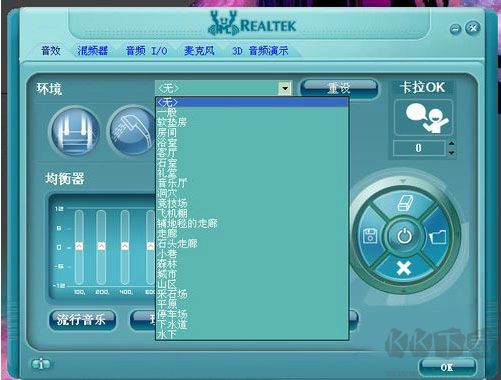
Task: Click the Karaoke key value field
Action: [419, 148]
